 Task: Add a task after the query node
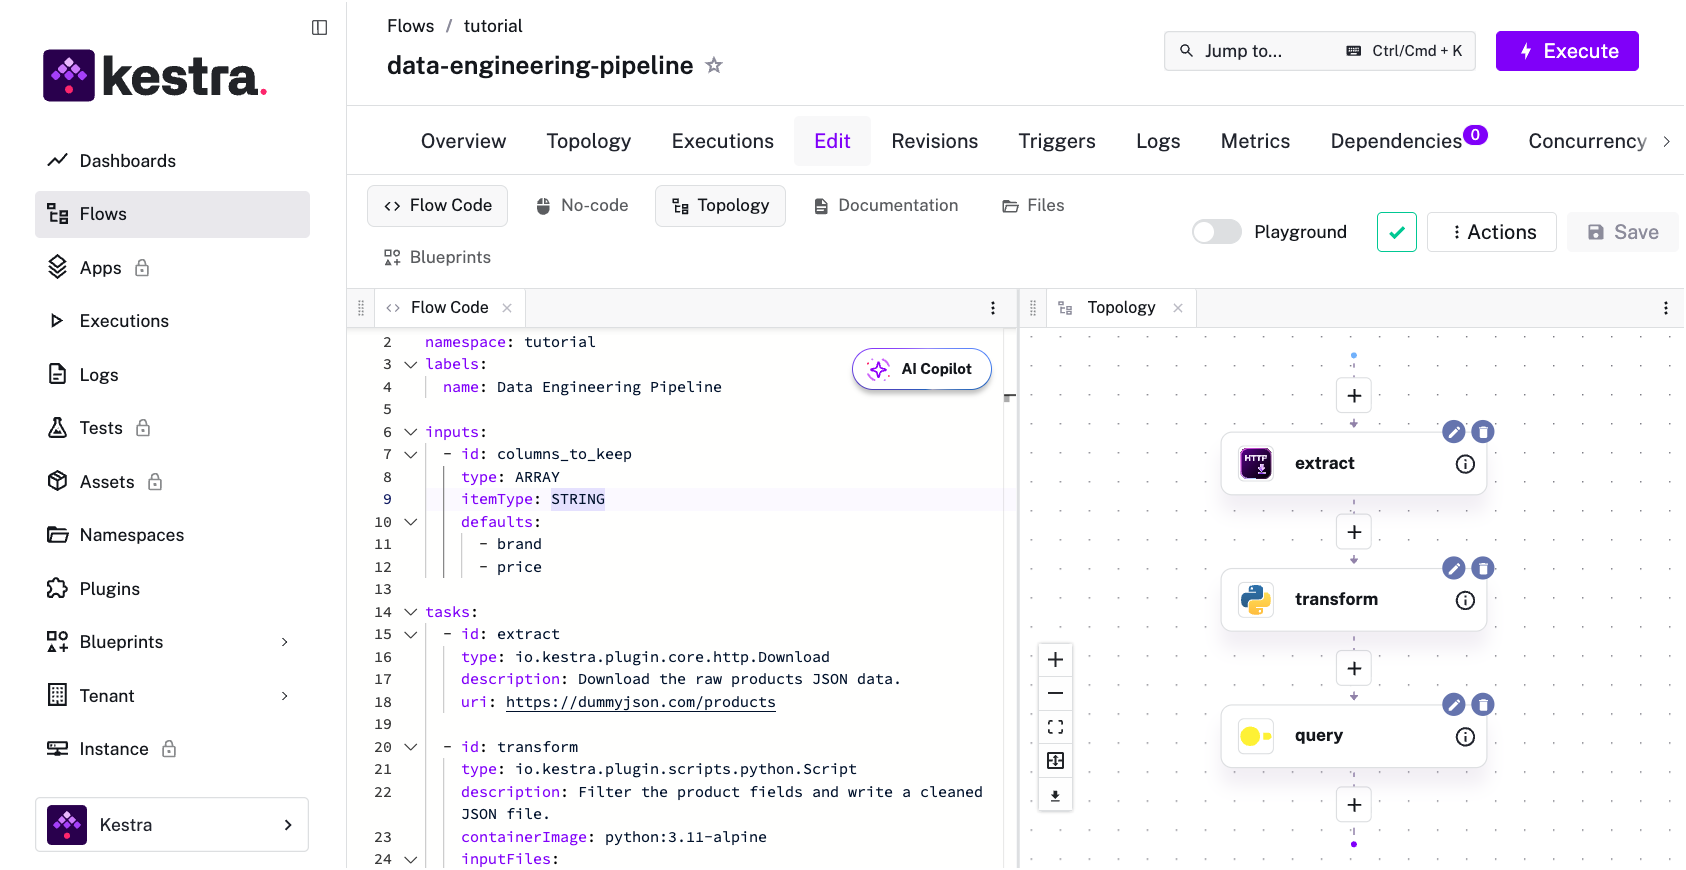point(1354,805)
